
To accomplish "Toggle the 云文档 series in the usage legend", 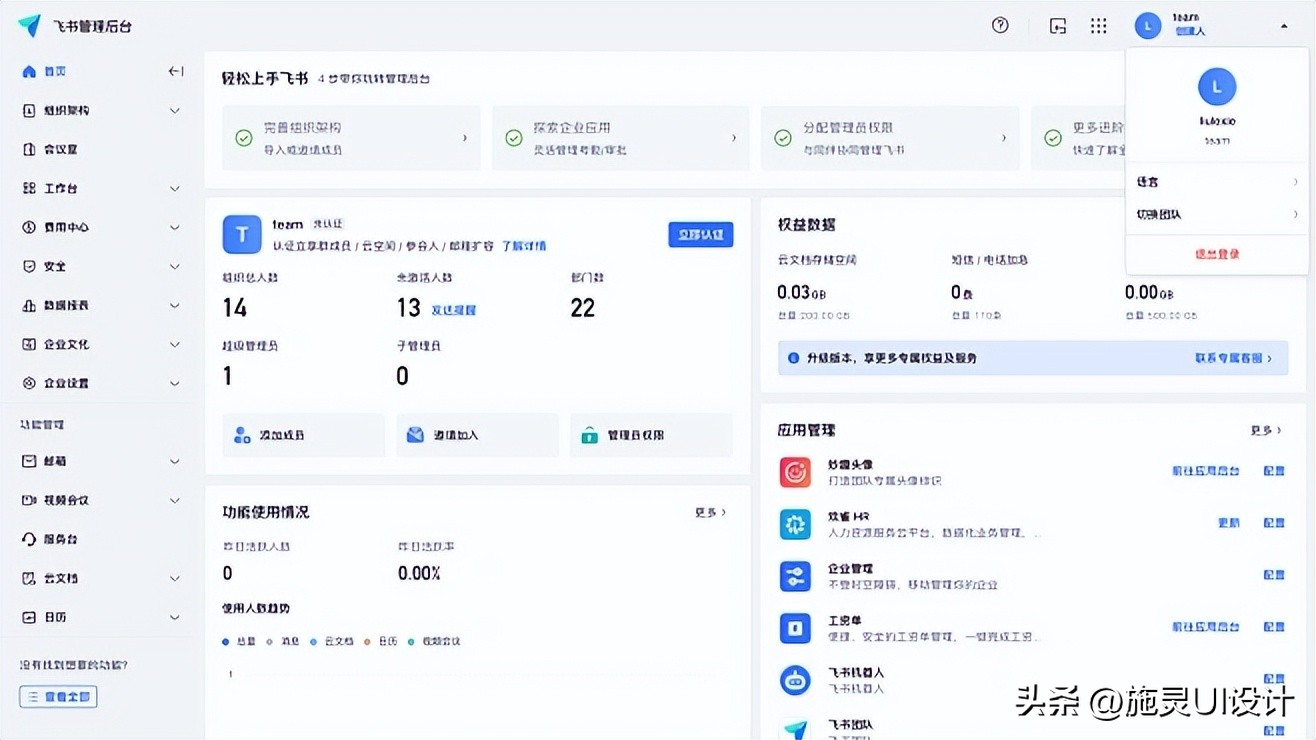I will 333,642.
